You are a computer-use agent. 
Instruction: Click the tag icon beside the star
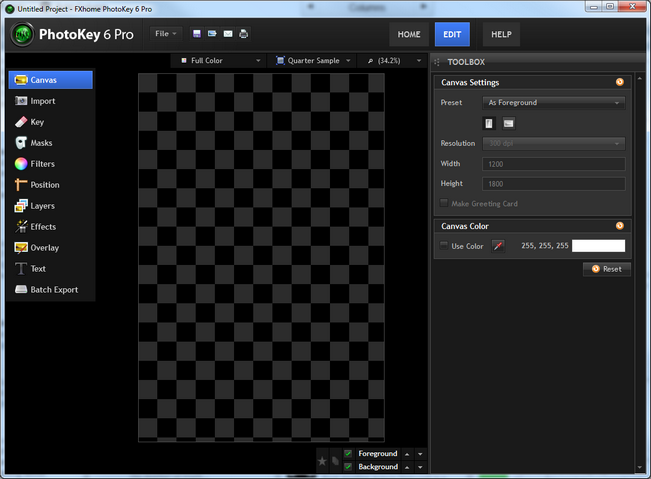[335, 461]
